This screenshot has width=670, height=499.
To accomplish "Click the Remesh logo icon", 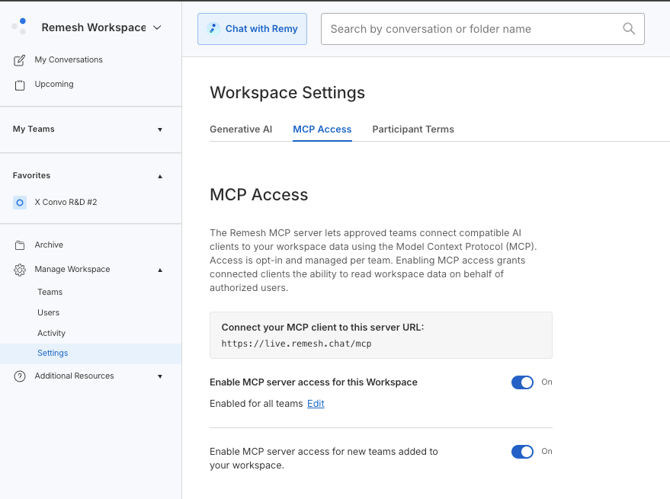I will pyautogui.click(x=19, y=26).
